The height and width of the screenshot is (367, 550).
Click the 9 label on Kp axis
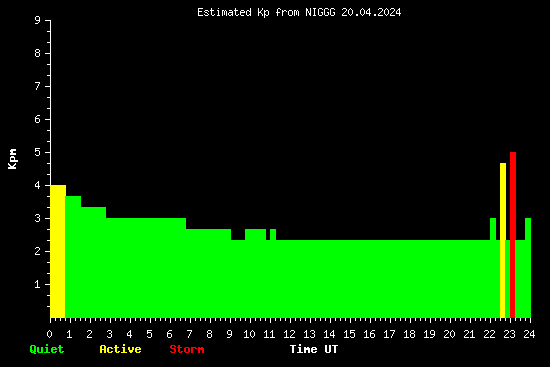(38, 20)
